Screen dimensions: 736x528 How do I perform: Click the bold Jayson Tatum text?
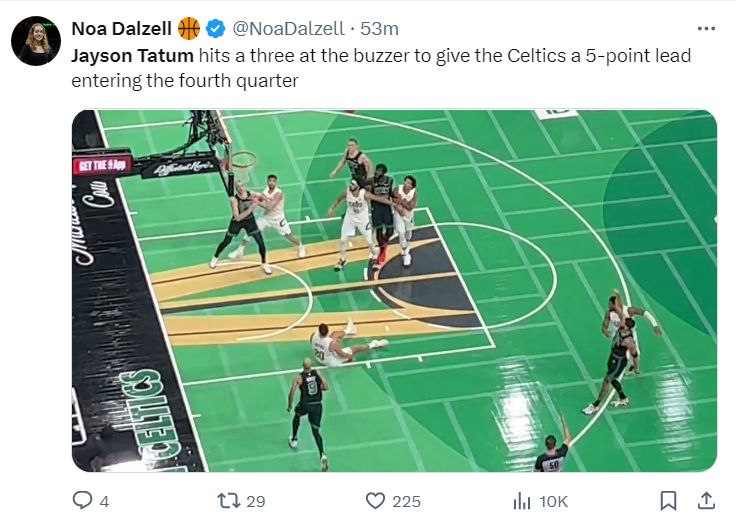[132, 56]
